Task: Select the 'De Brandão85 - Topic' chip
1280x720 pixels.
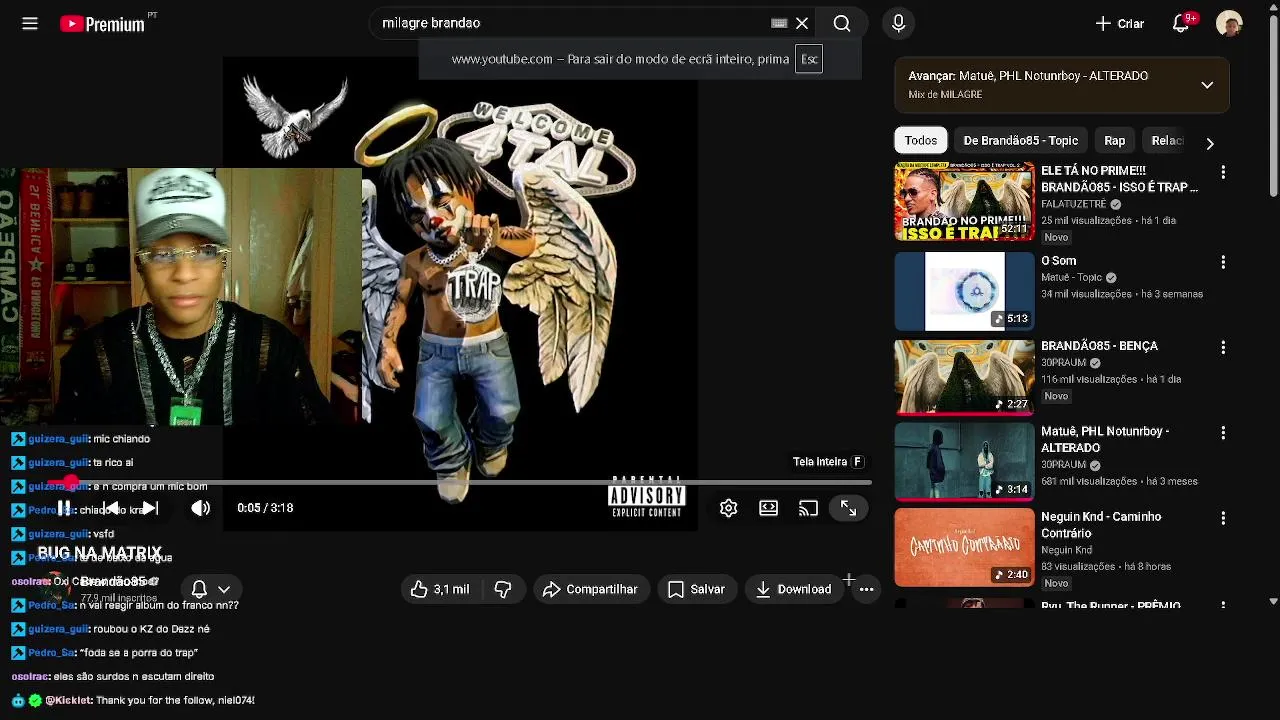Action: pyautogui.click(x=1020, y=141)
